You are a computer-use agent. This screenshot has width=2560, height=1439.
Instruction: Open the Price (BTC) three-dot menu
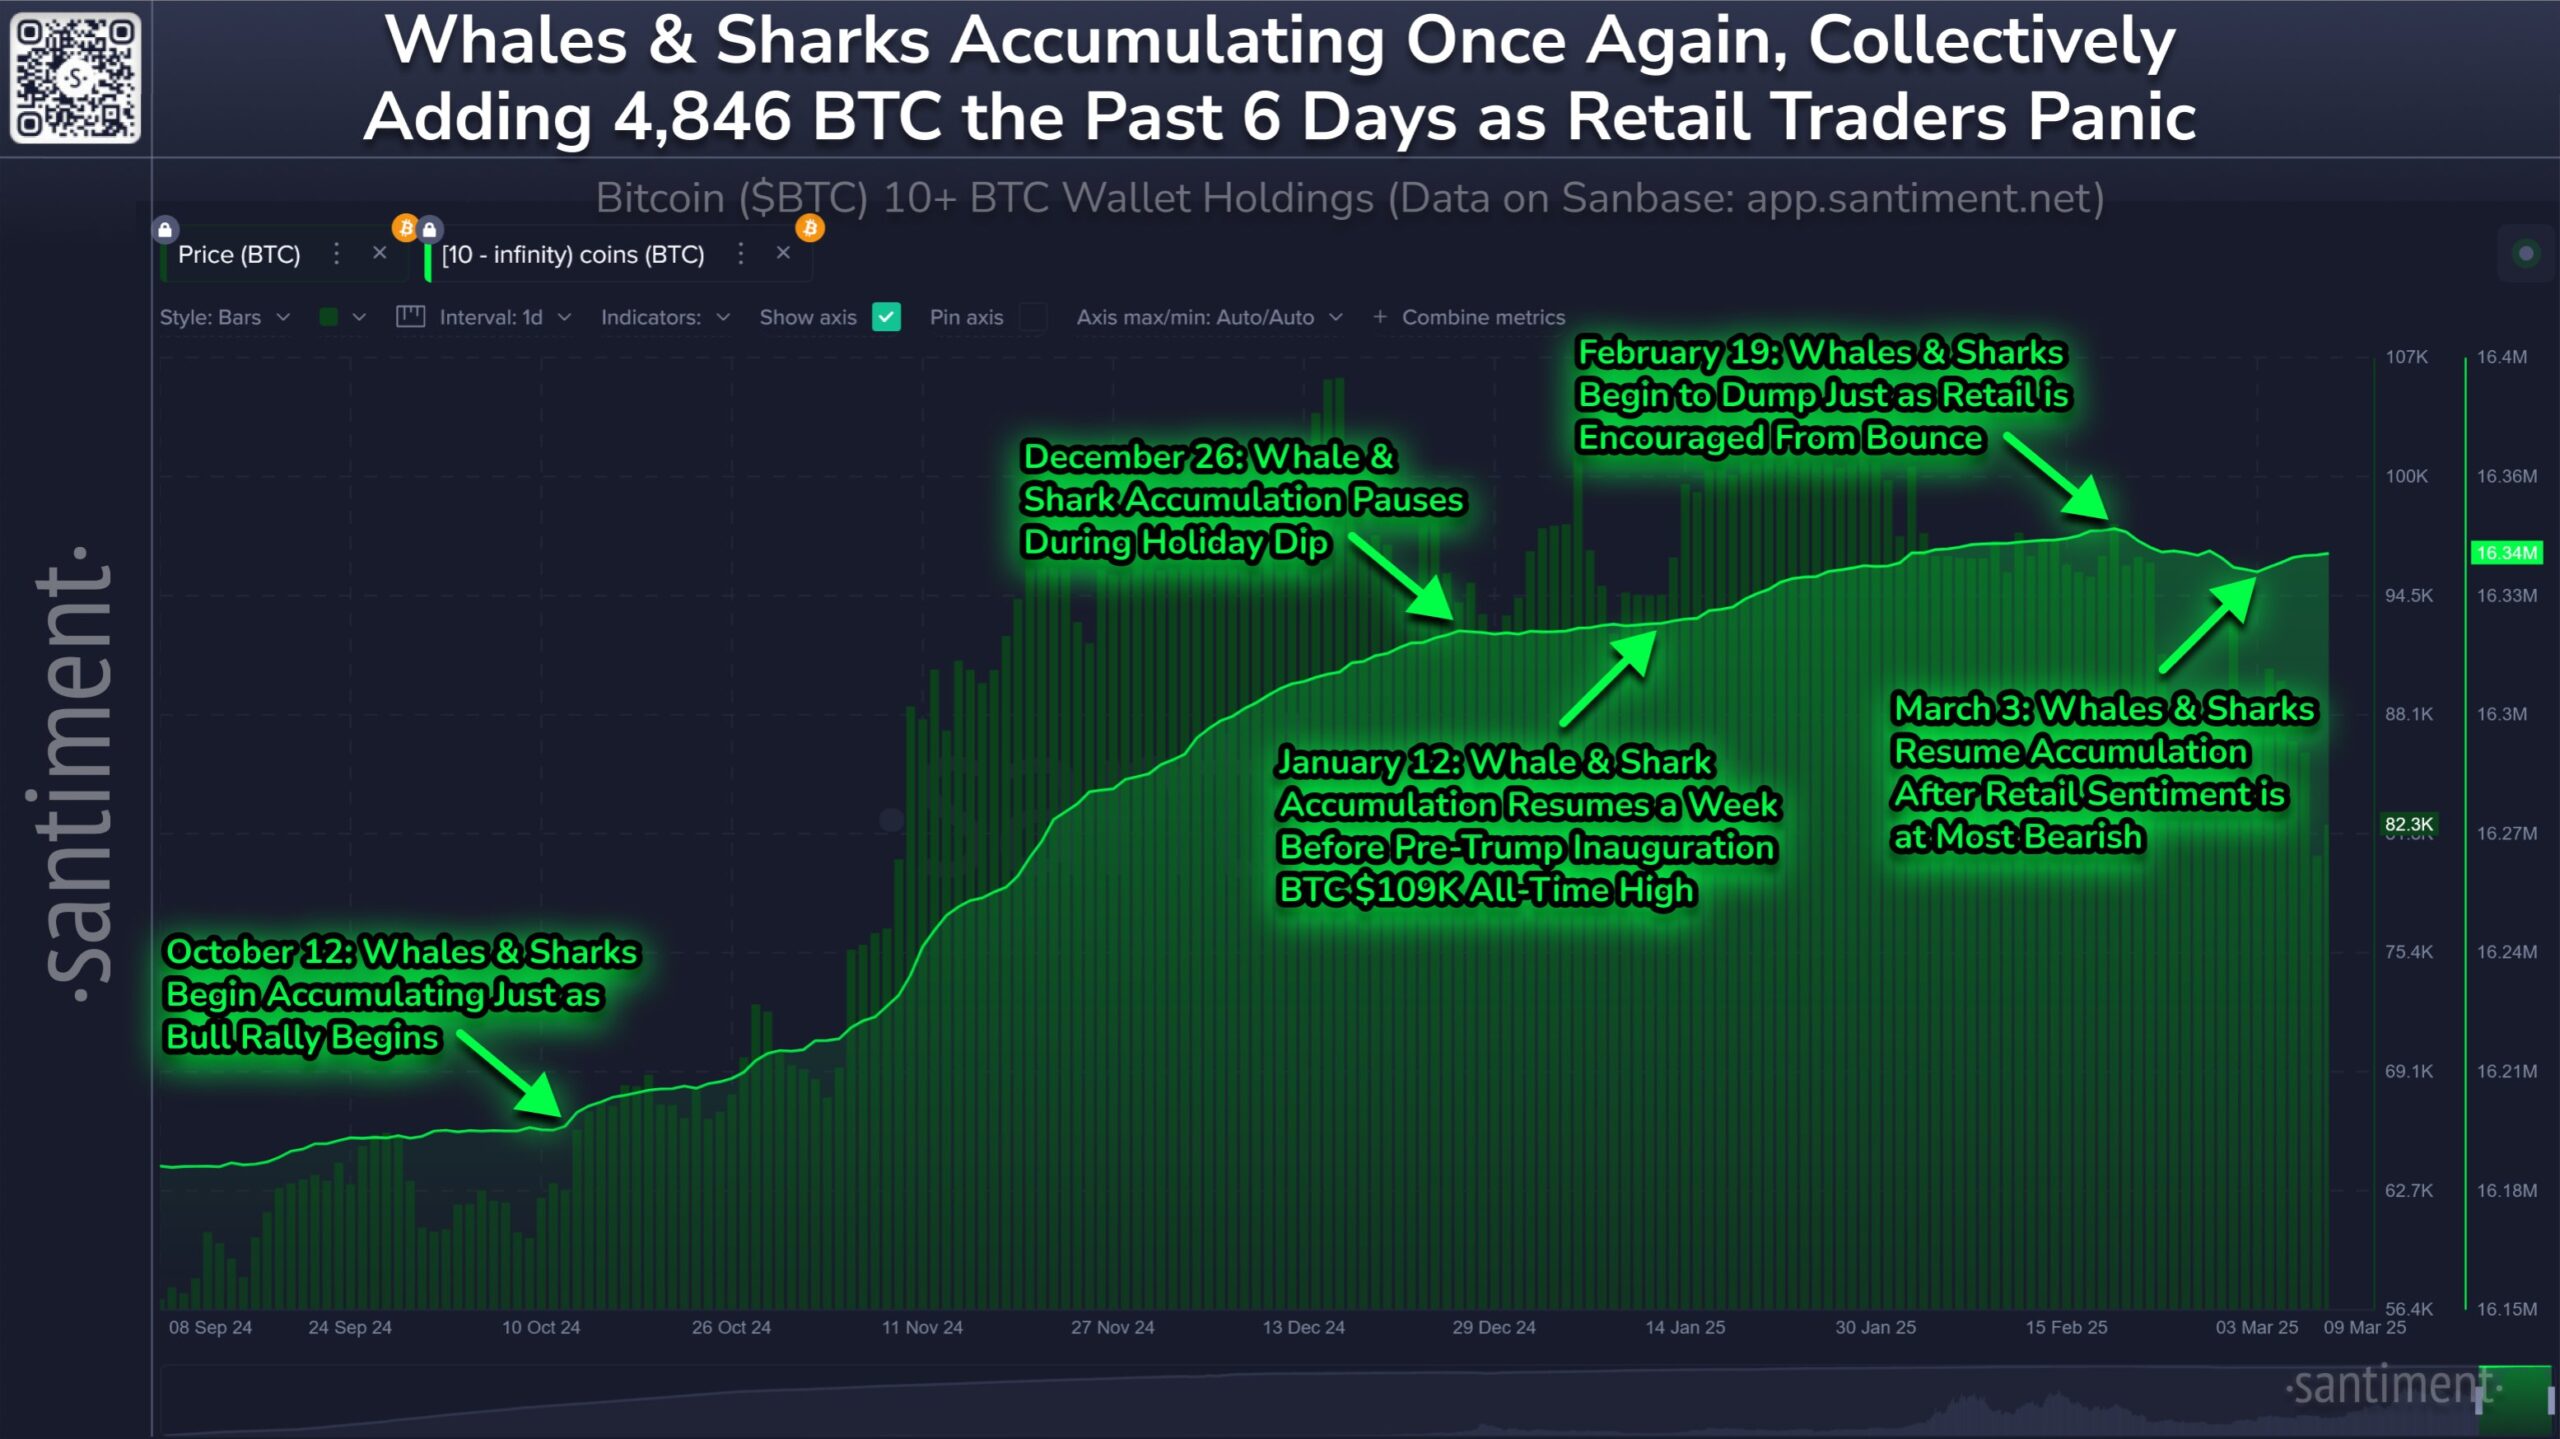click(337, 254)
